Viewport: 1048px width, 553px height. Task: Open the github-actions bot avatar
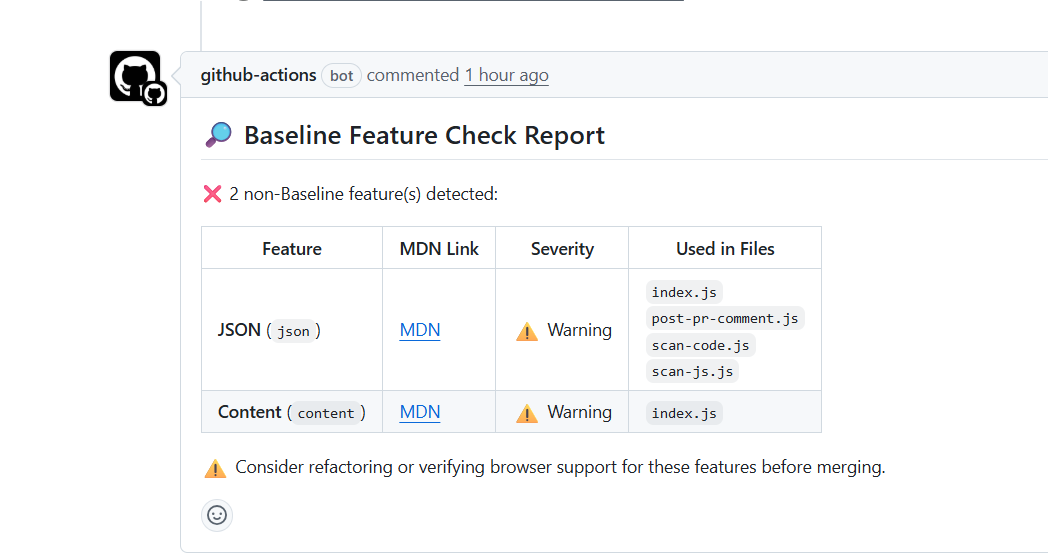click(135, 76)
